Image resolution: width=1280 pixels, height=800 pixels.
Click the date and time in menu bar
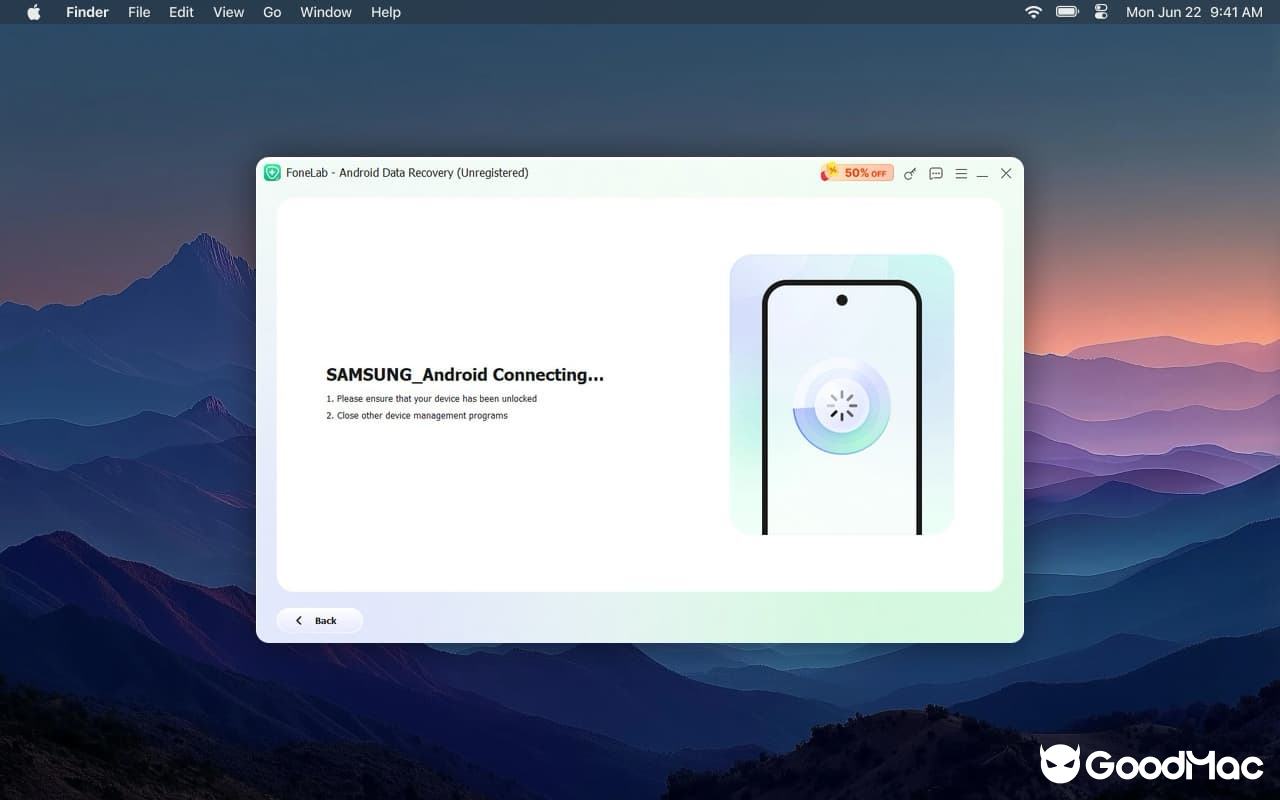tap(1194, 12)
